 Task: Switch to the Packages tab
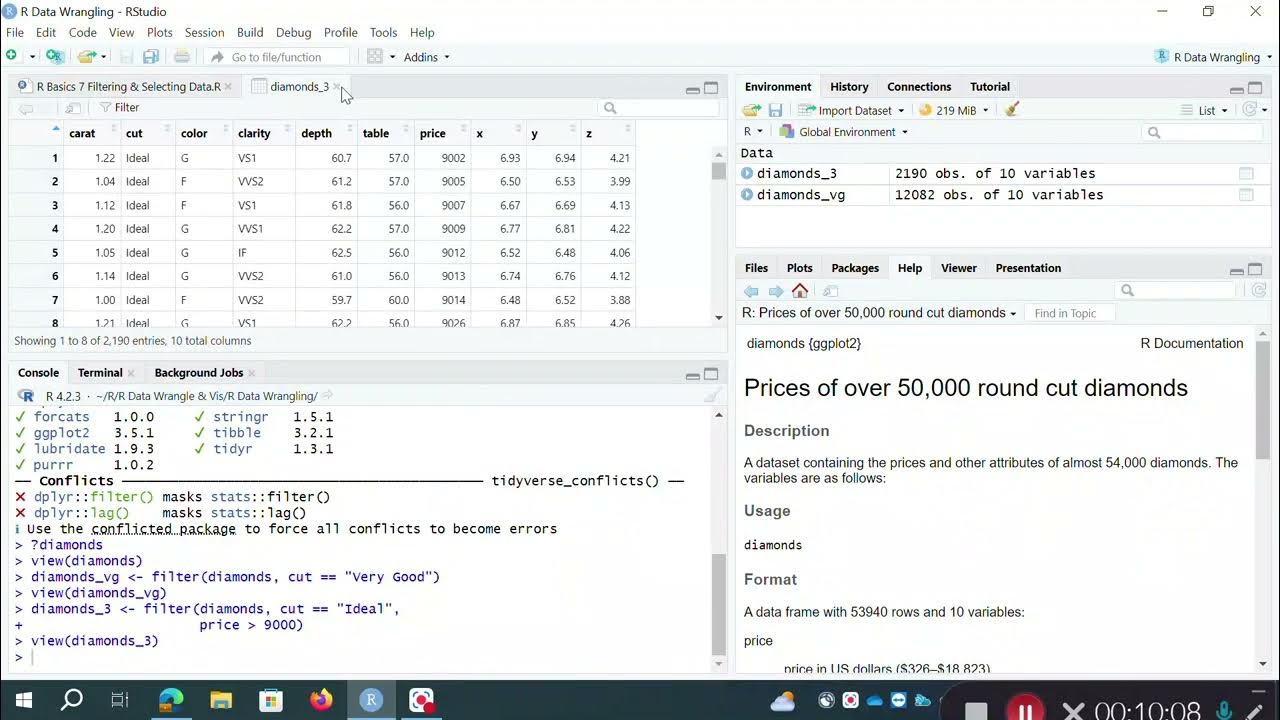(x=855, y=268)
